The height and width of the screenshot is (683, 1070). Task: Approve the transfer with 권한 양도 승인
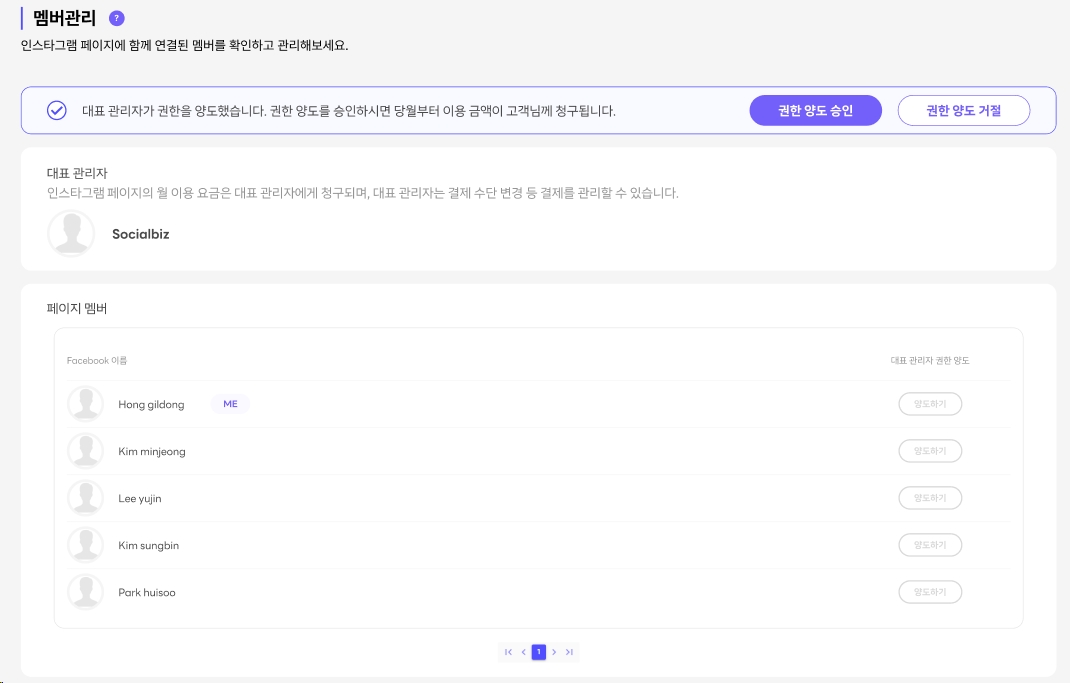pos(815,110)
